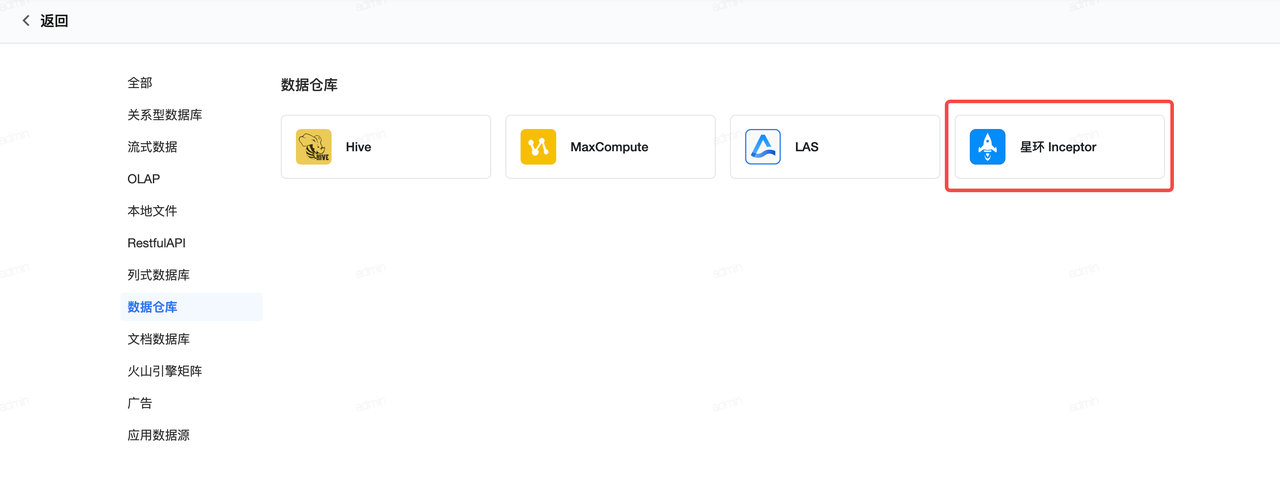Click the LAS card label text
Screen dimensions: 1280x484
[x=807, y=147]
